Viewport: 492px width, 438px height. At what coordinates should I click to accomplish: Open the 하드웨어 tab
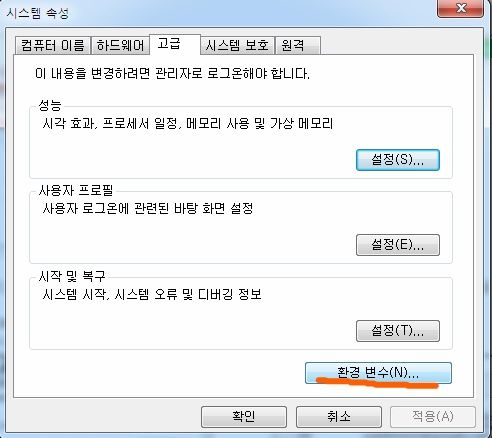click(120, 45)
